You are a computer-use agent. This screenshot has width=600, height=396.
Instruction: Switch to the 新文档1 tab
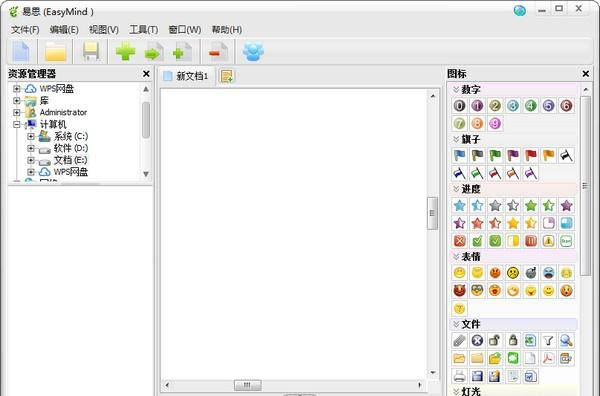(x=186, y=76)
